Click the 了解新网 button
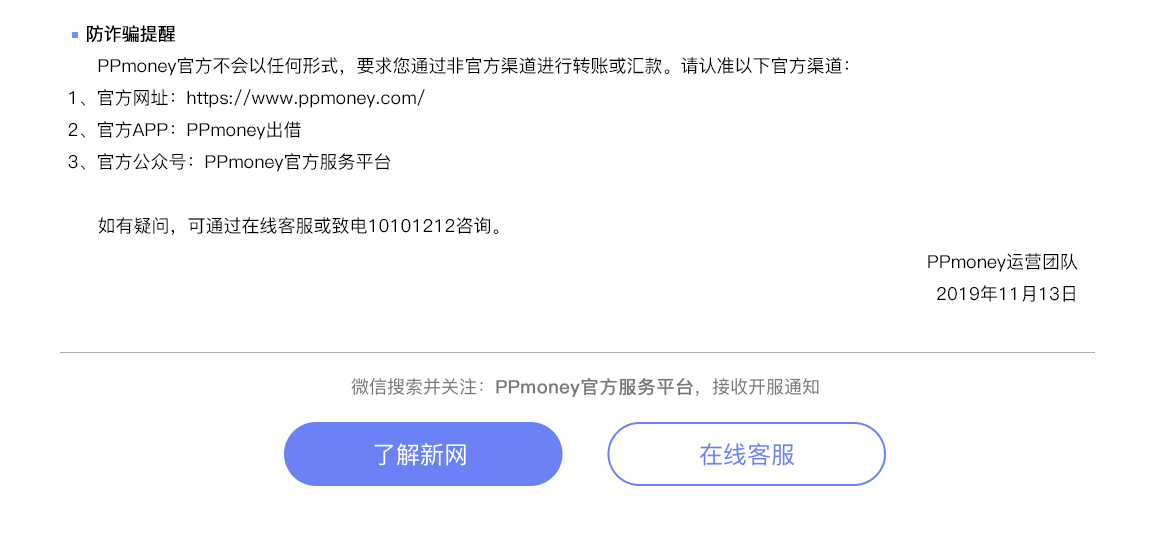 (x=423, y=454)
